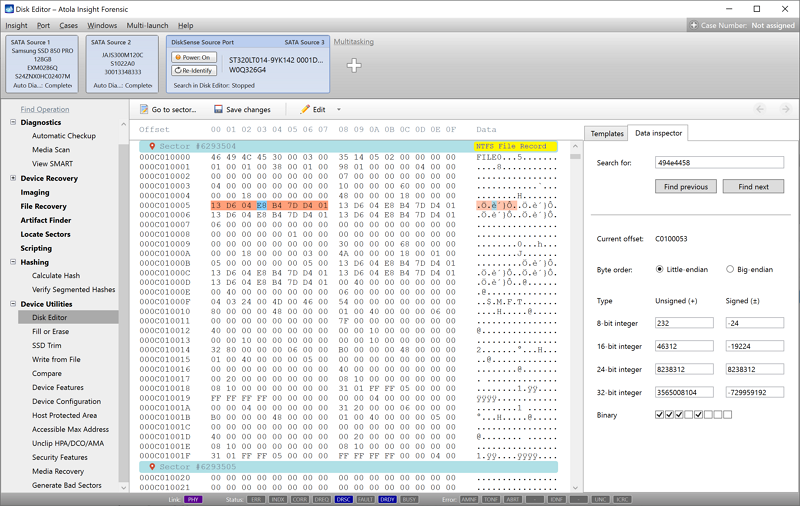Screen dimensions: 800x506
Task: Click the AMNF error indicator
Action: (x=469, y=499)
